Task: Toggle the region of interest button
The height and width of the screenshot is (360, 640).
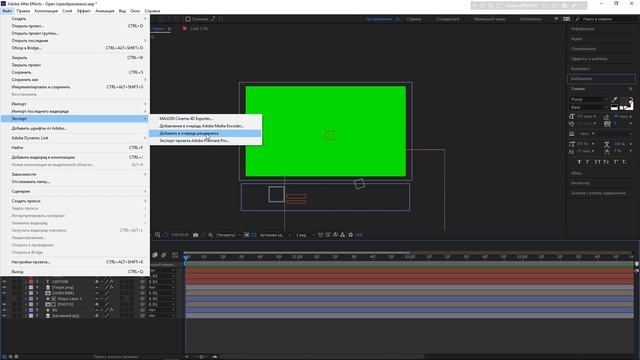Action: pyautogui.click(x=247, y=235)
